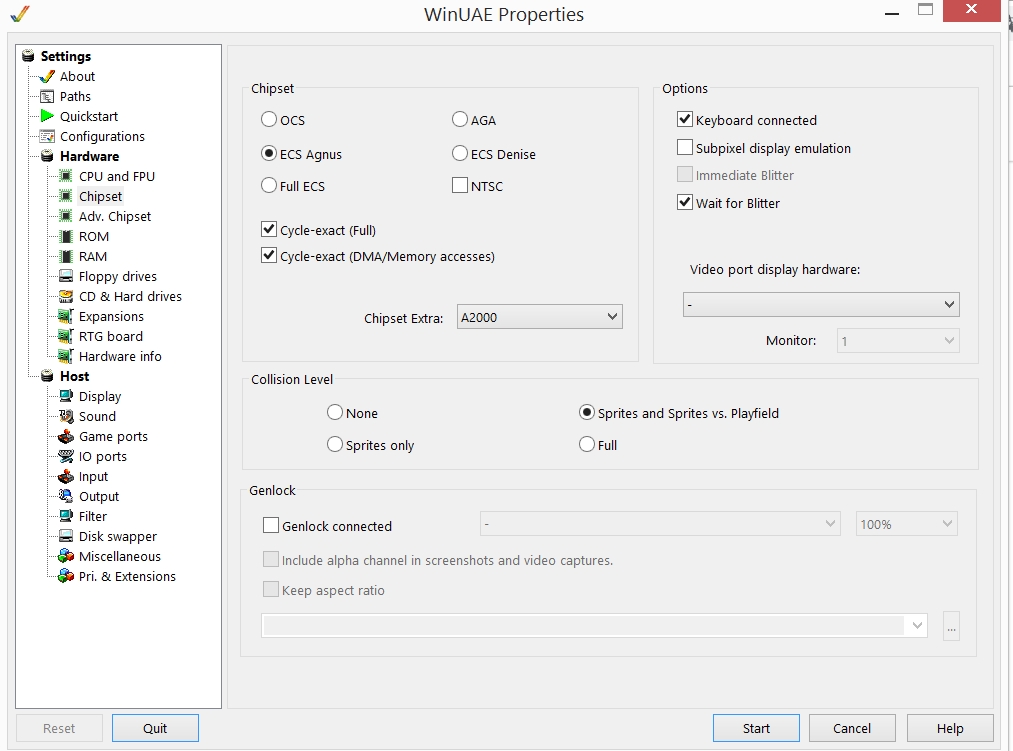
Task: Click the Hardware section icon
Action: click(47, 156)
